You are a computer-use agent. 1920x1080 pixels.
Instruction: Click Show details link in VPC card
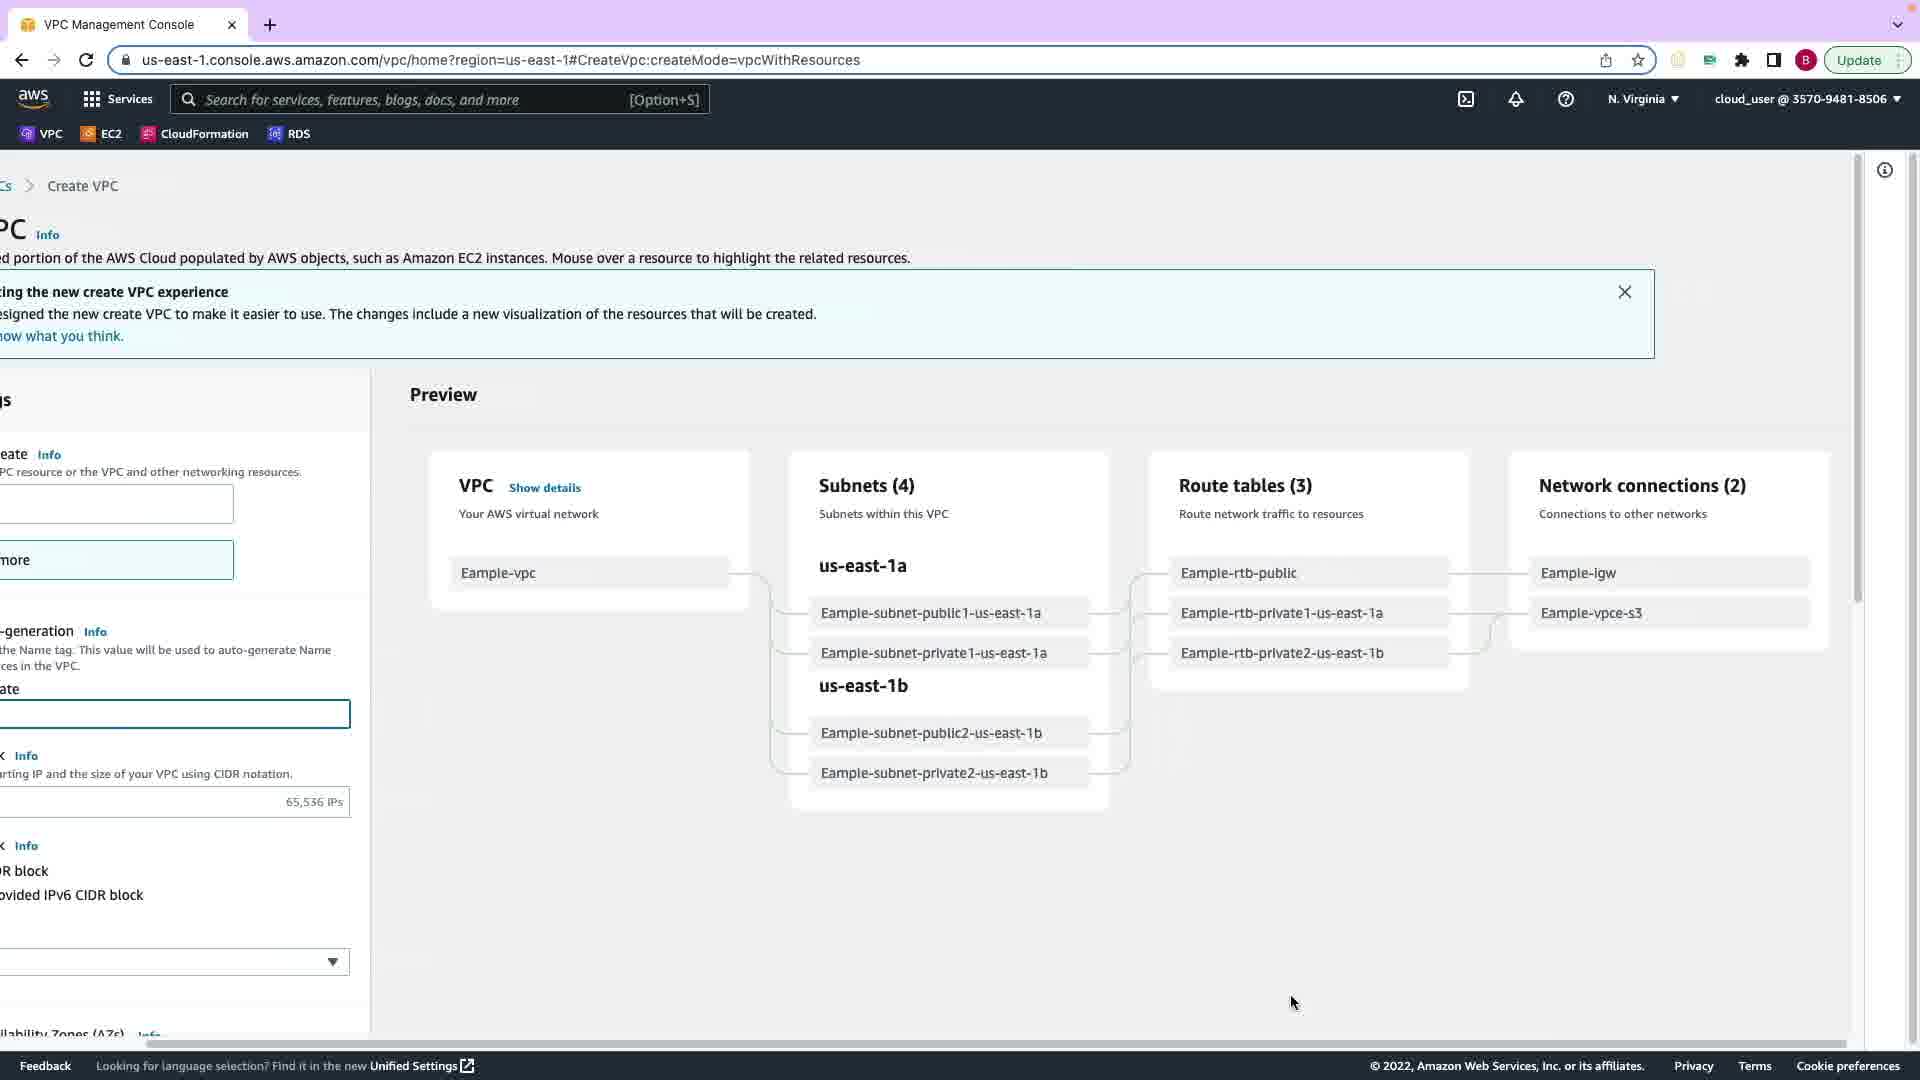544,488
